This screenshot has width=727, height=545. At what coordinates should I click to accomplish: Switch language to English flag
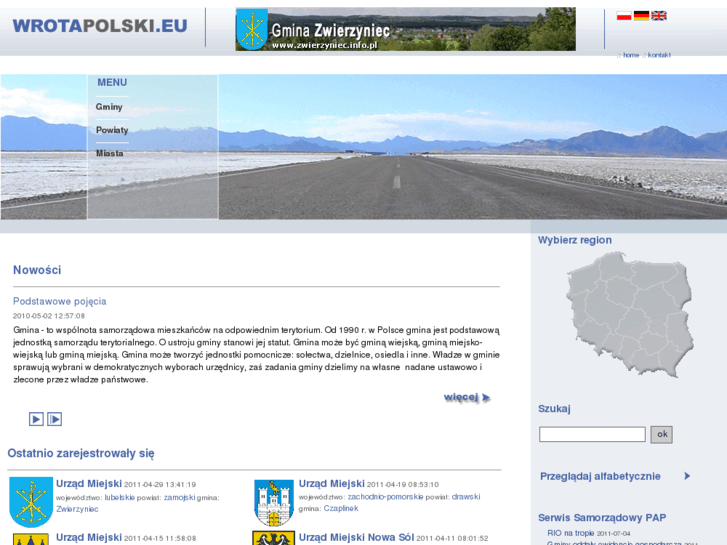[659, 16]
